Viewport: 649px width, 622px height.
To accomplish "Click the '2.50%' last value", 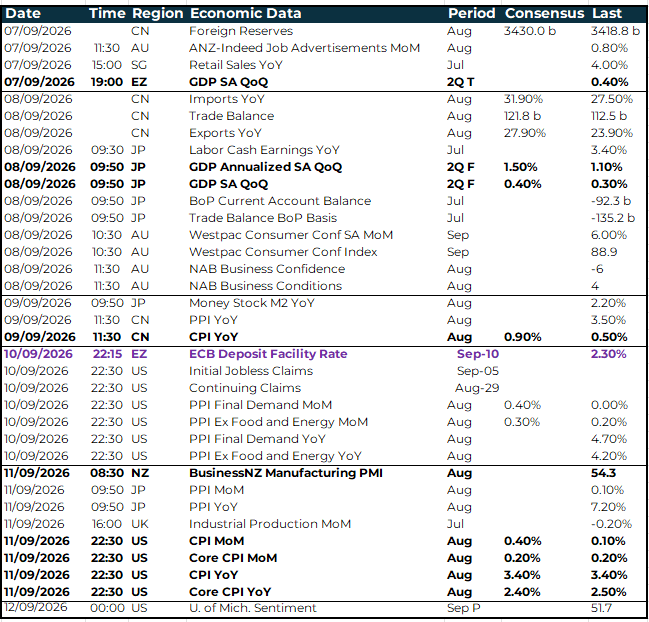I will pyautogui.click(x=608, y=592).
